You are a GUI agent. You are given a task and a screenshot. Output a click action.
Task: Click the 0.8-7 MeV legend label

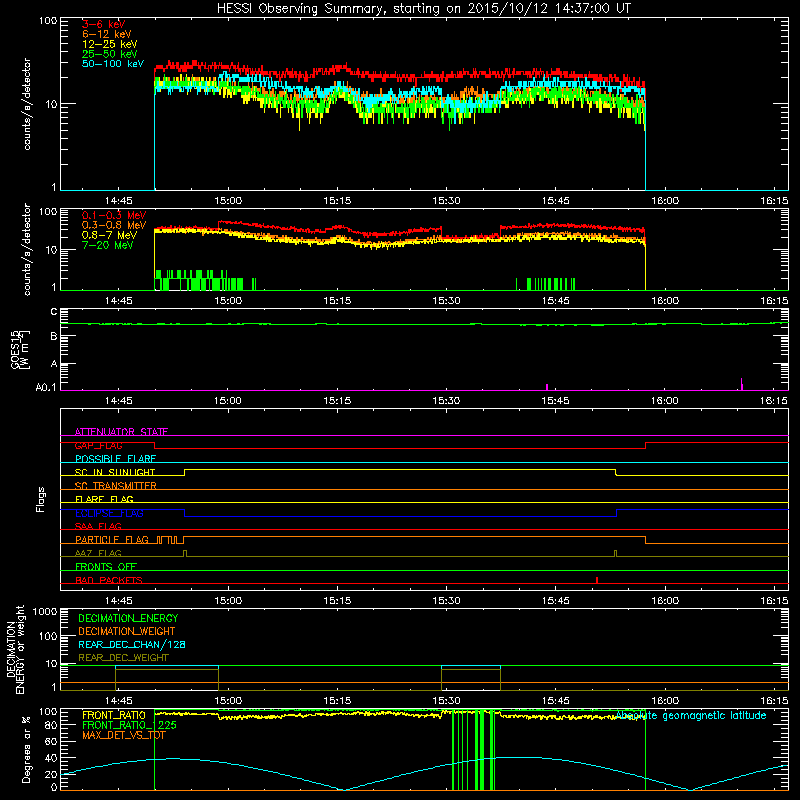coord(109,235)
